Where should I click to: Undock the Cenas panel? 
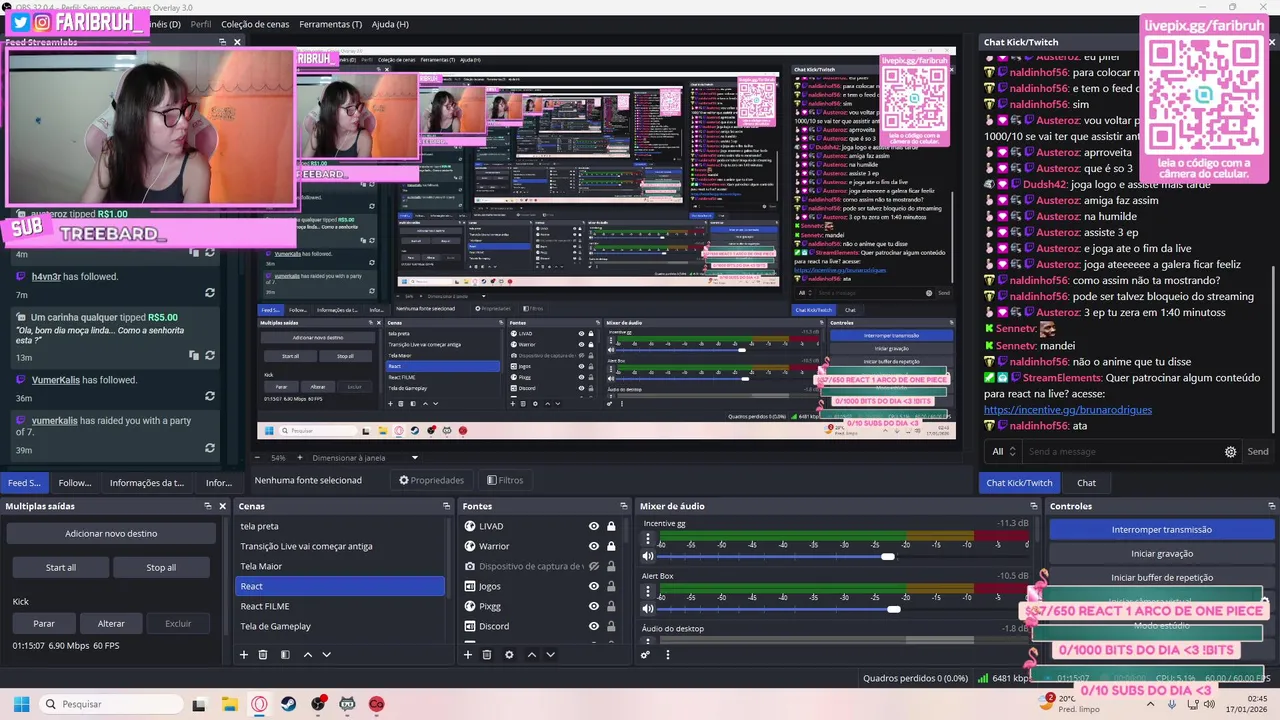pos(446,506)
